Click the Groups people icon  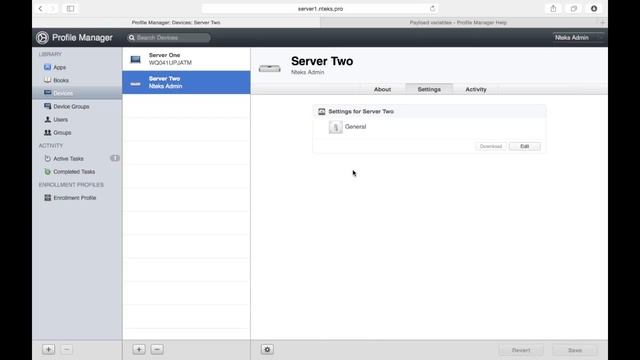tap(47, 132)
